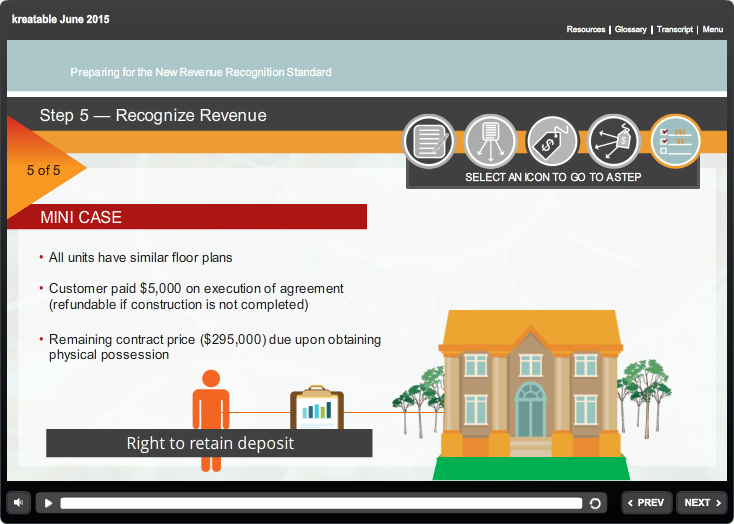
Task: Show the Transcript
Action: pyautogui.click(x=675, y=30)
